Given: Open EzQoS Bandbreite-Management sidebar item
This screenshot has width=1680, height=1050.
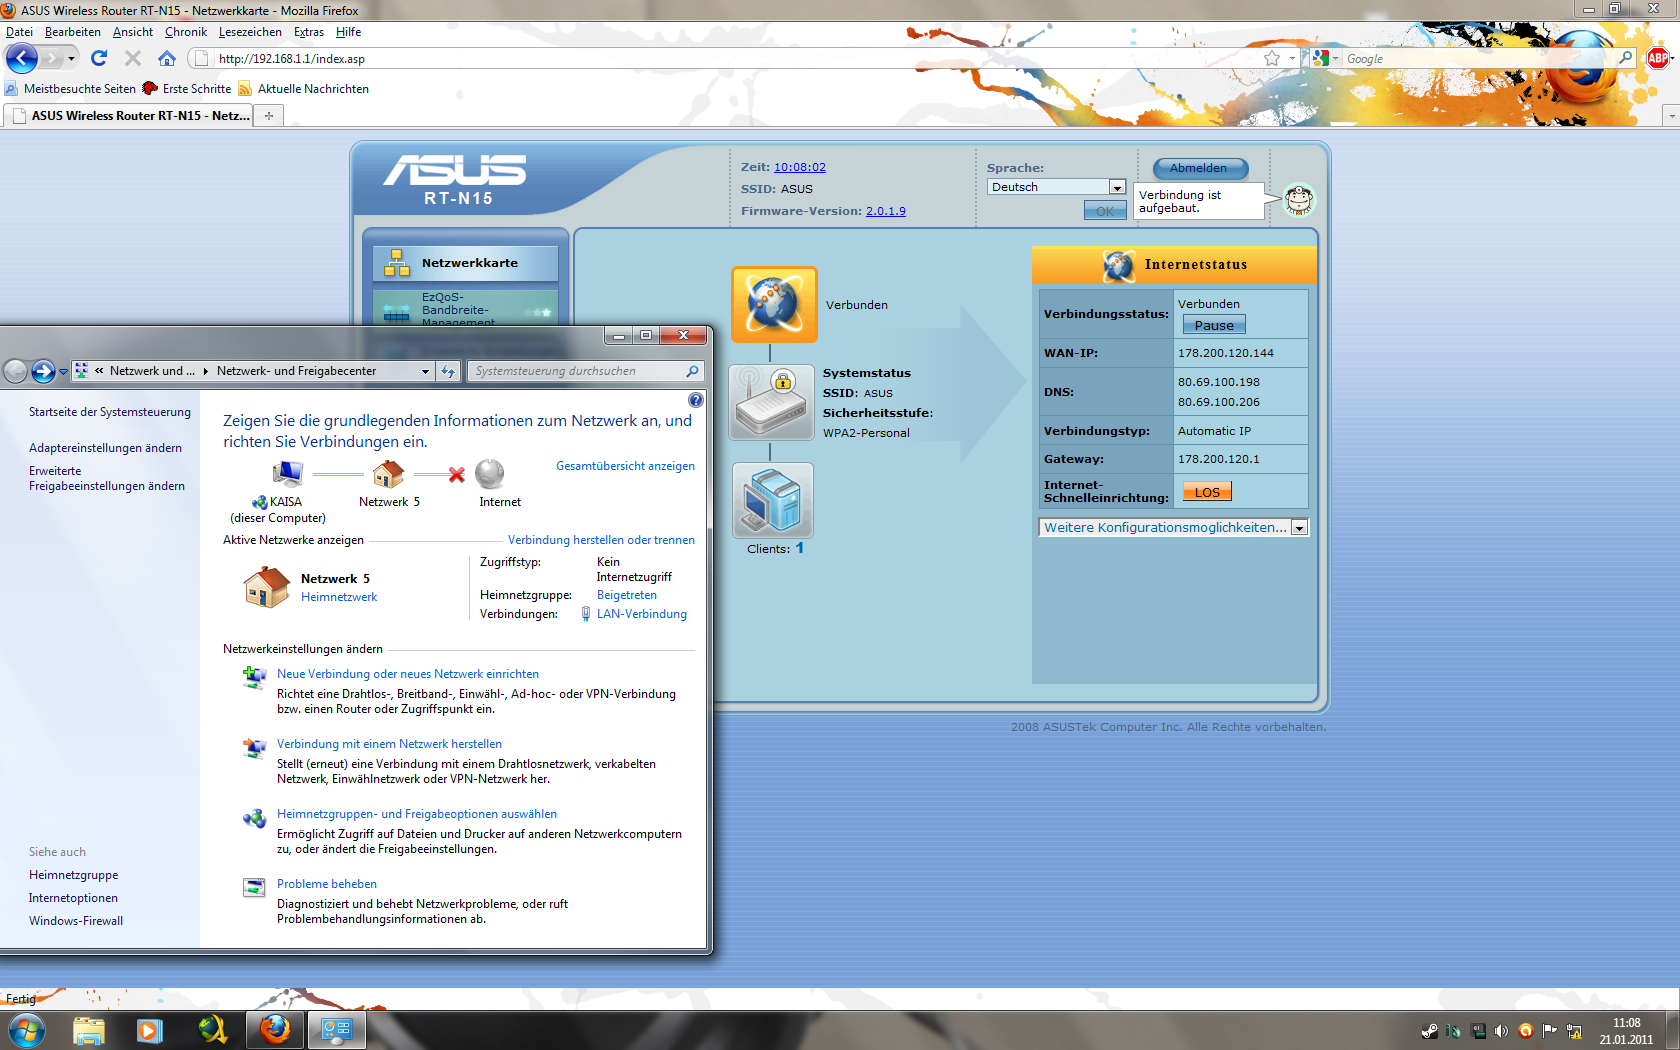Looking at the screenshot, I should (x=465, y=309).
